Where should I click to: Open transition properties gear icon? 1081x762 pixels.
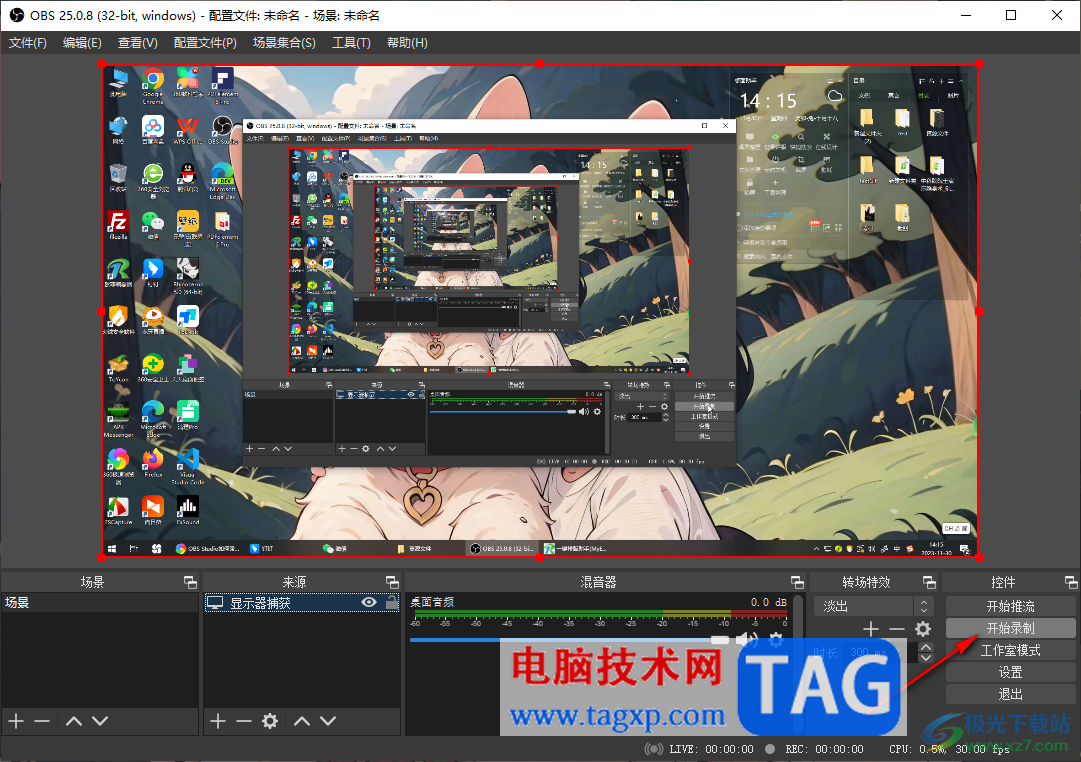pyautogui.click(x=923, y=629)
